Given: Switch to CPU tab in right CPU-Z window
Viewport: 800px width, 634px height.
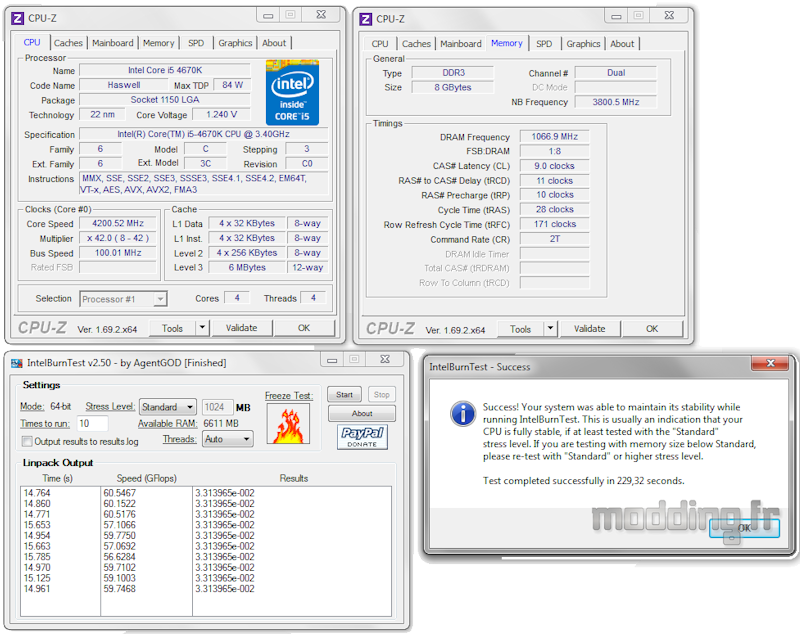Looking at the screenshot, I should (x=380, y=44).
